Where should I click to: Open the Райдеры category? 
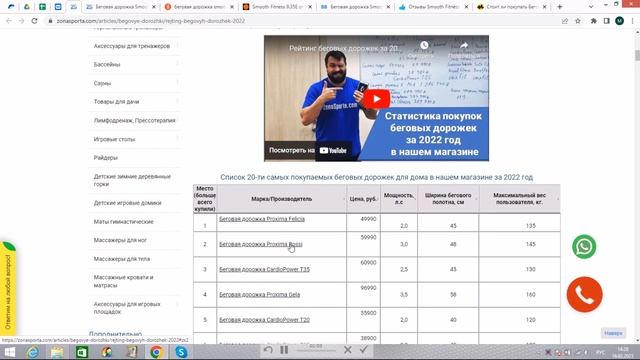106,158
